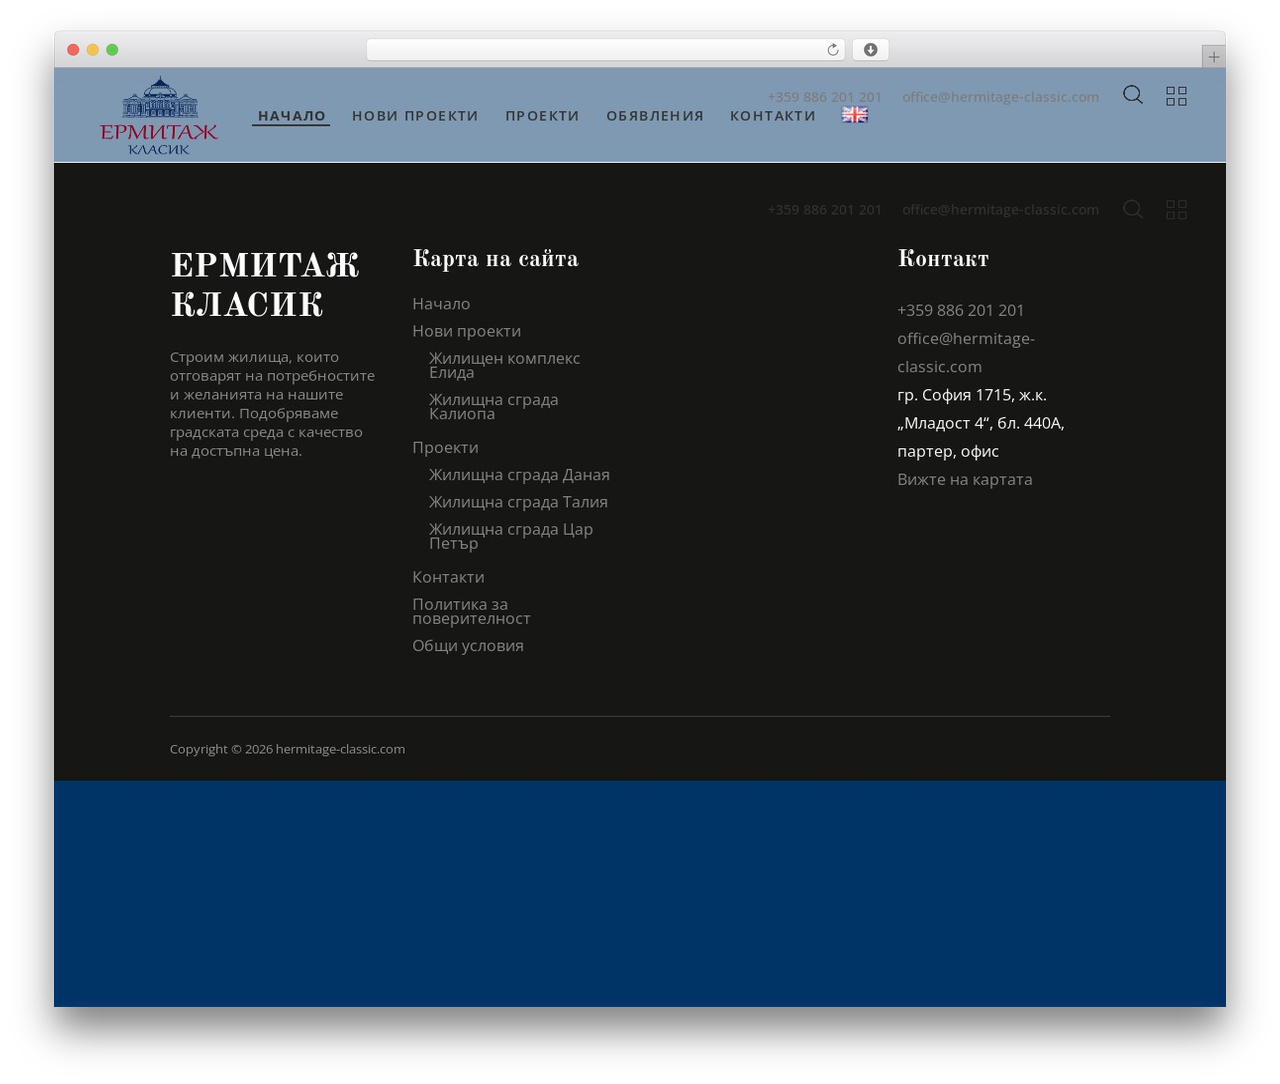Click the Ермитаж Класик logo
This screenshot has height=1084, width=1280.
pos(159,115)
